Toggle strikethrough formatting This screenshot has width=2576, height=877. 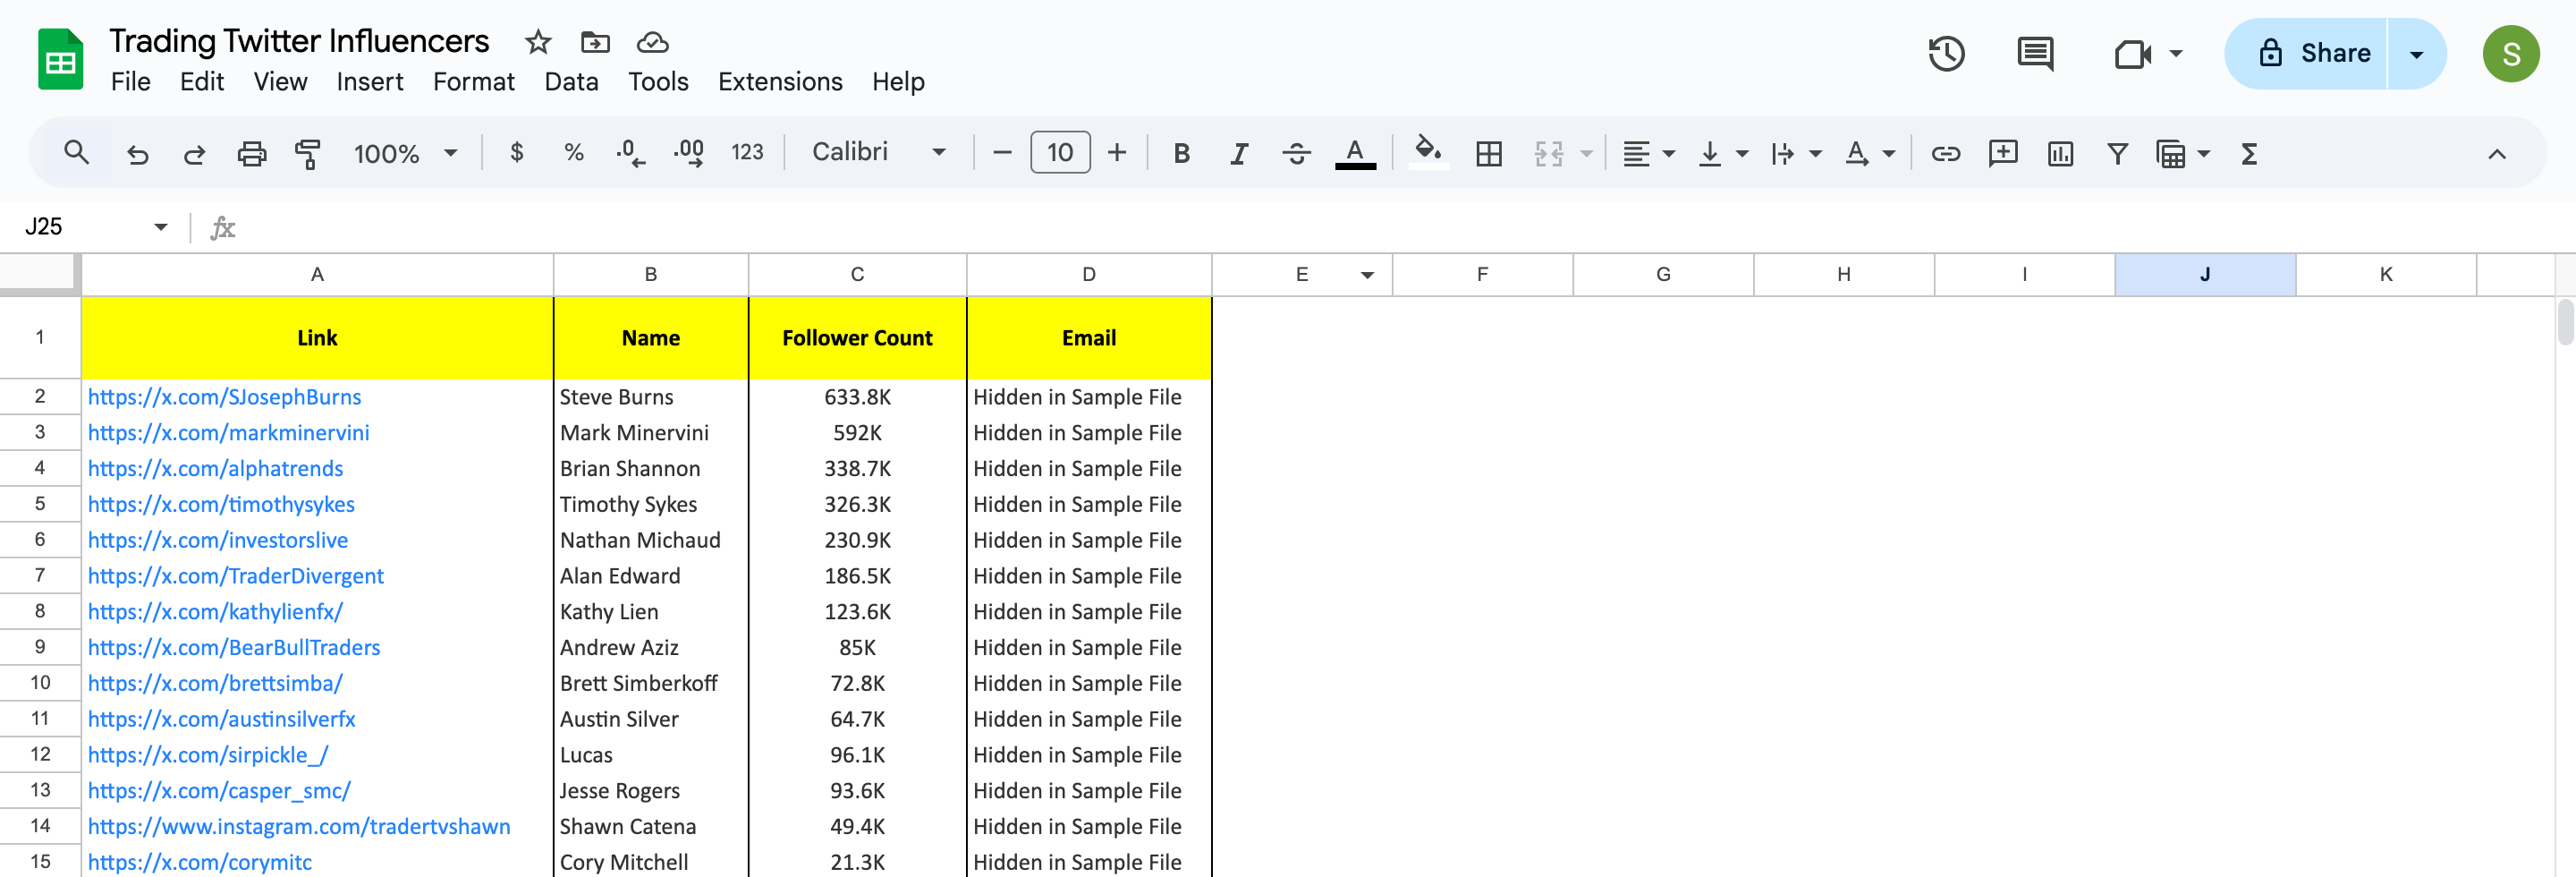click(x=1296, y=153)
